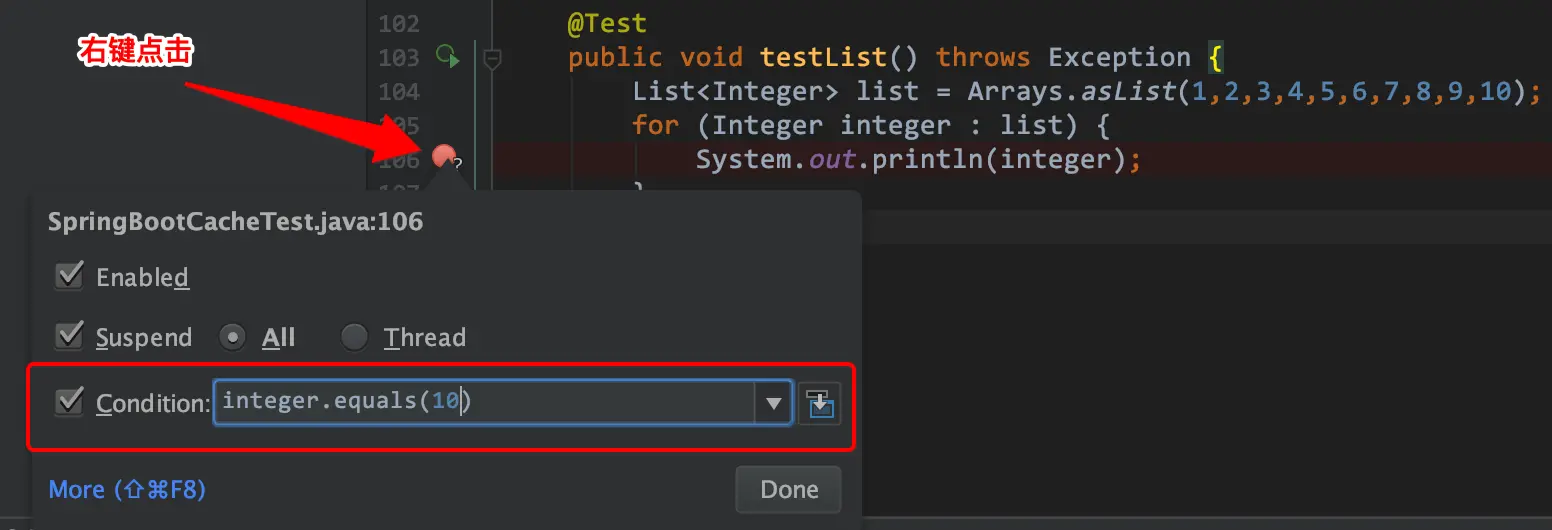The height and width of the screenshot is (530, 1552).
Task: Toggle the Suspend checkbox
Action: pyautogui.click(x=69, y=336)
